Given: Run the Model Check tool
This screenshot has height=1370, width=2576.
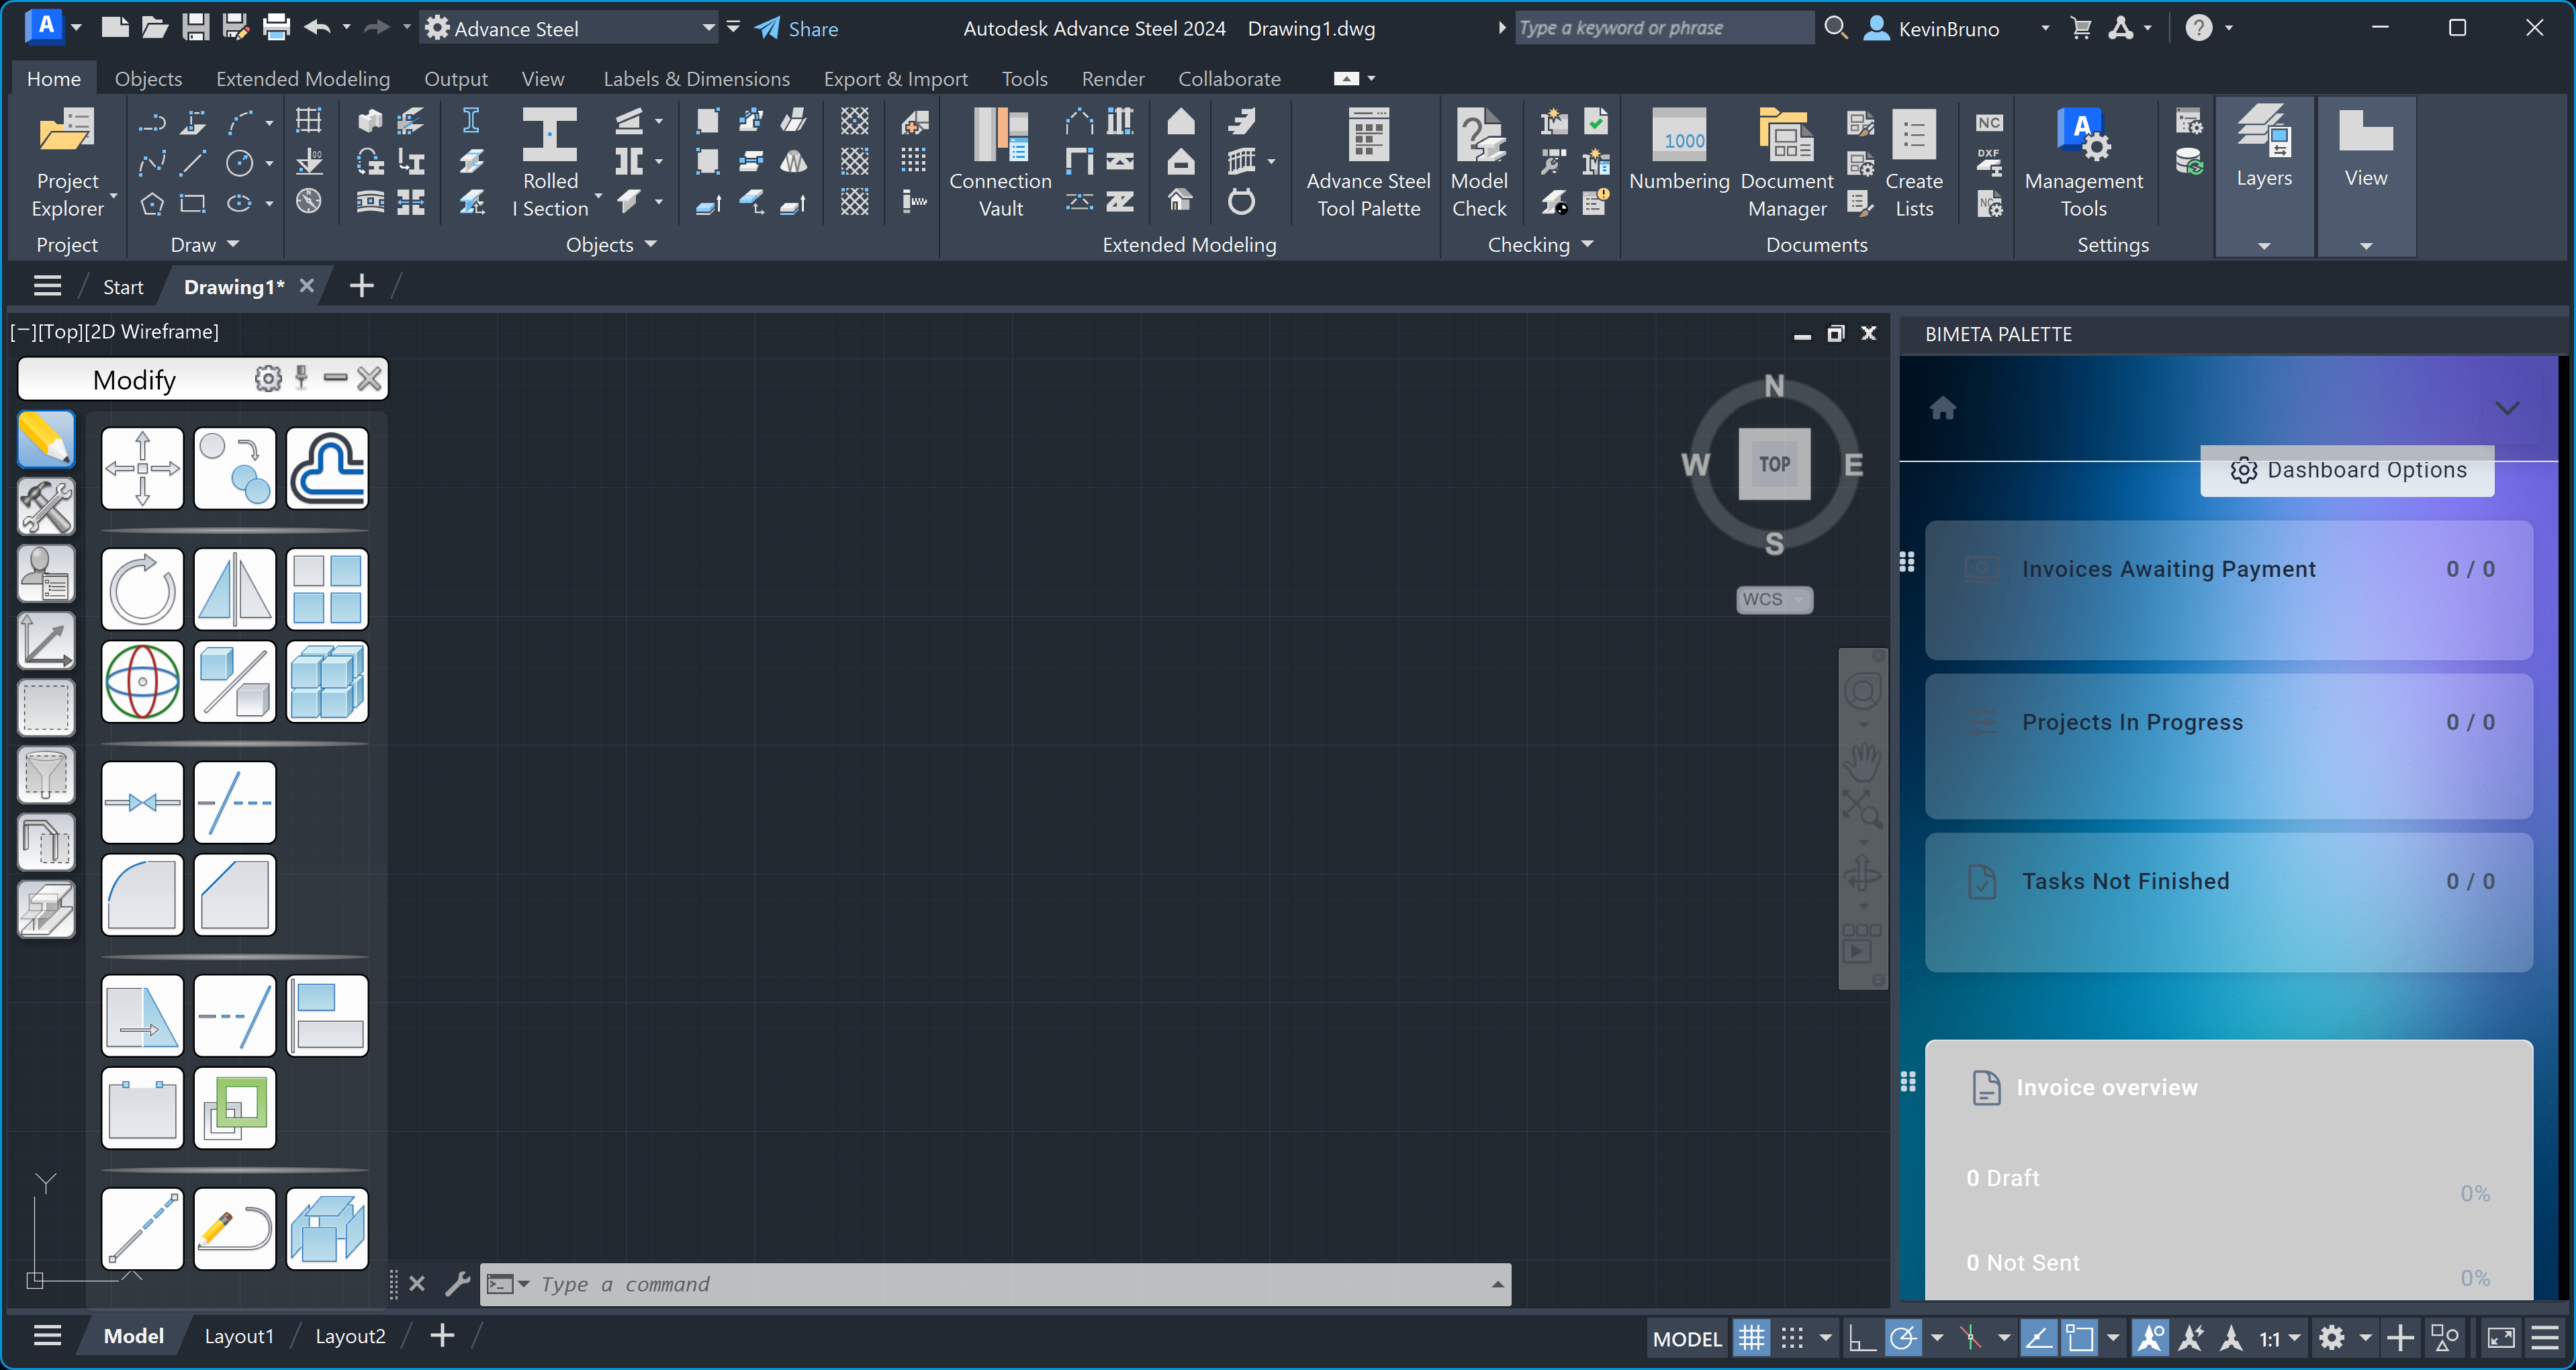Looking at the screenshot, I should 1479,162.
